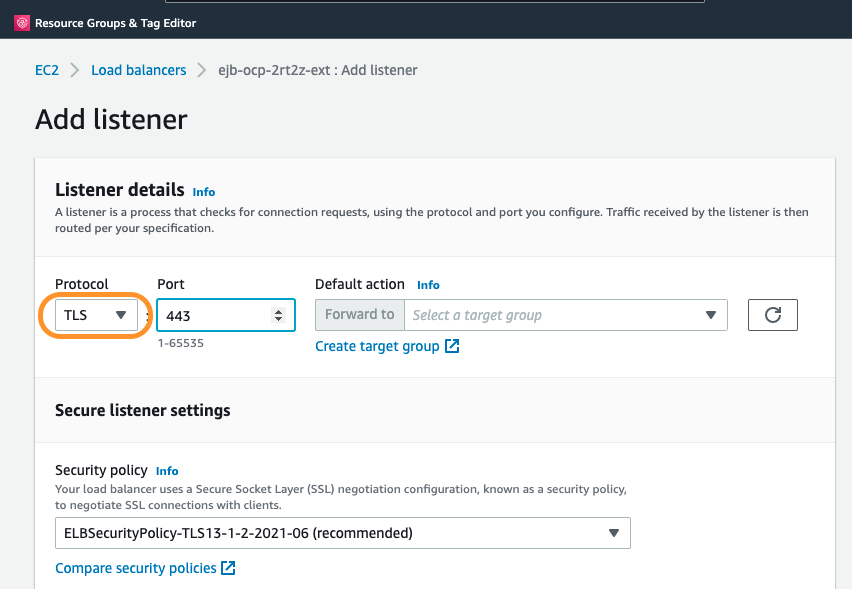Click external link icon beside Compare security policies
852x589 pixels.
point(228,568)
